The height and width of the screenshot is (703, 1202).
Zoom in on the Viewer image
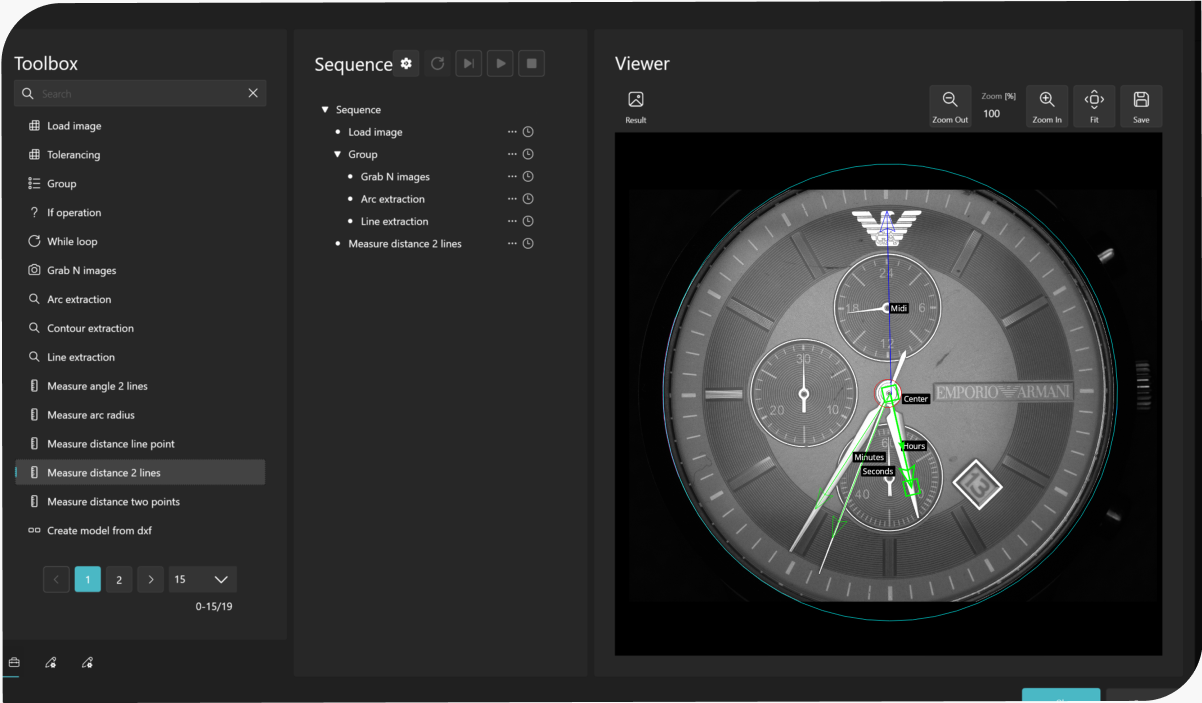pyautogui.click(x=1047, y=106)
